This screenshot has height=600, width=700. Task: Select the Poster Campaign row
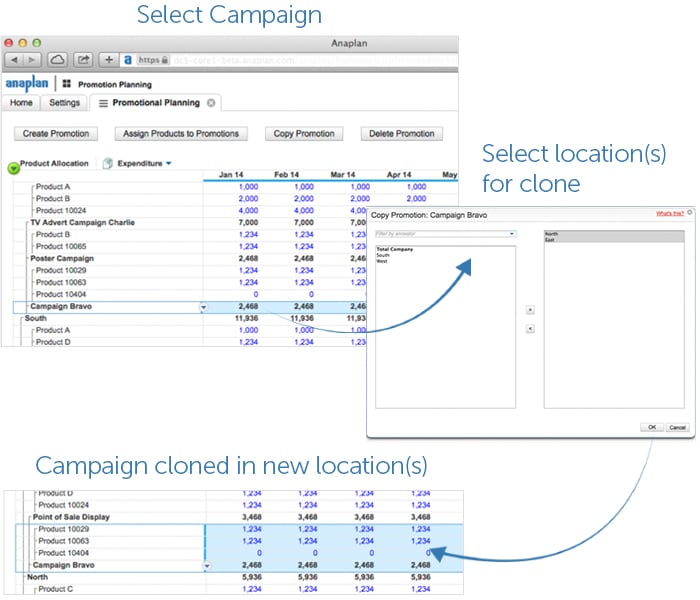62,258
